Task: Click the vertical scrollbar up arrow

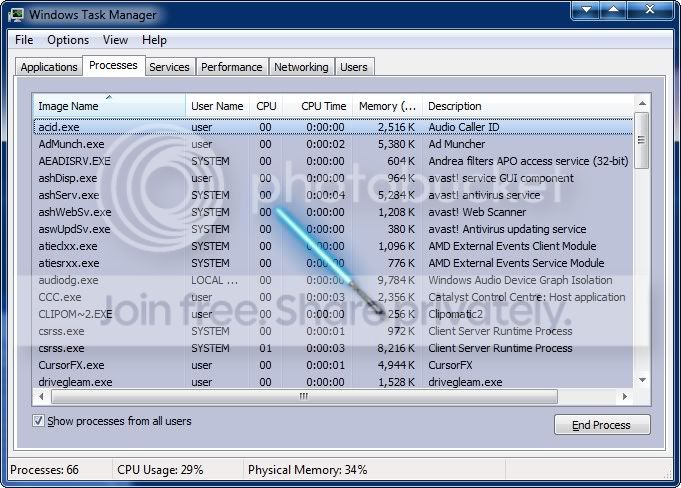Action: click(642, 104)
